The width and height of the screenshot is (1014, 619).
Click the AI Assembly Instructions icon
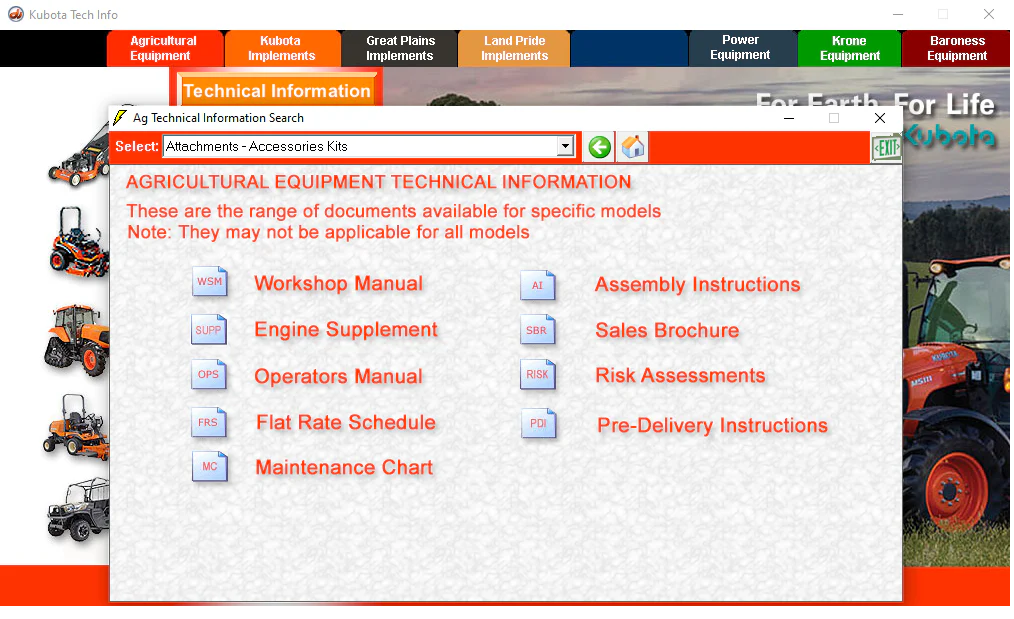point(537,286)
